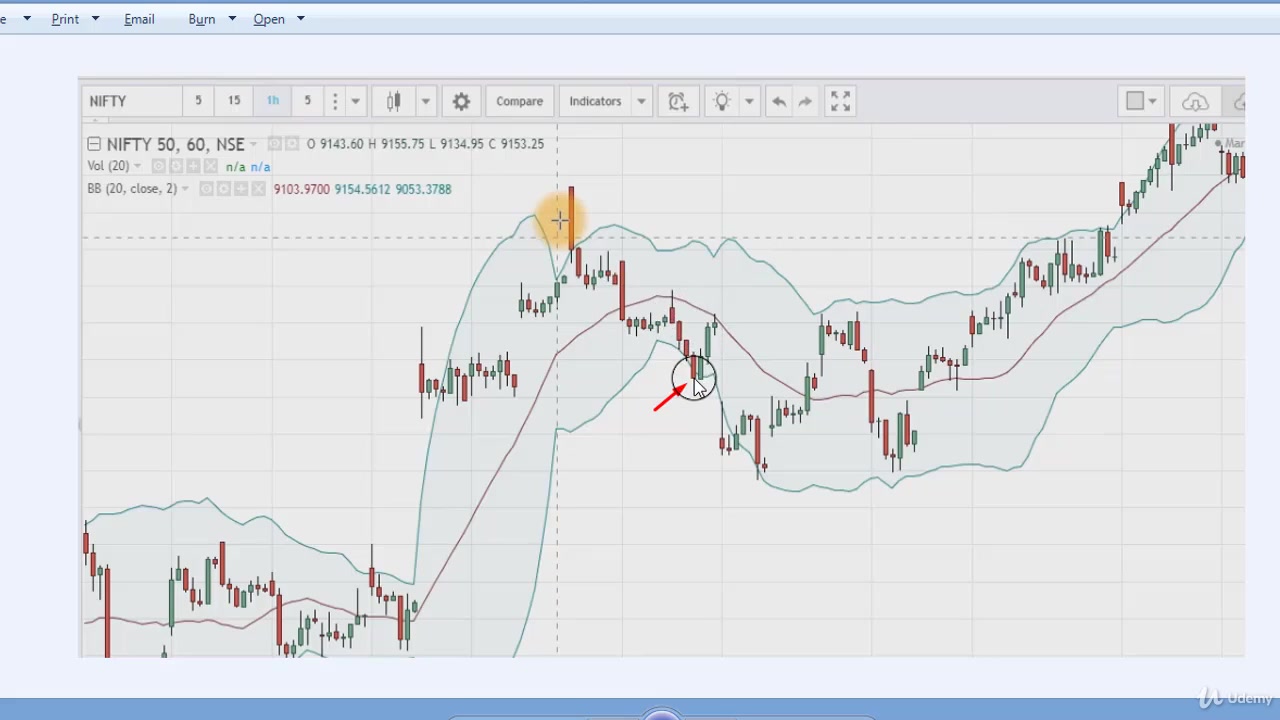Open the dropdown arrow beside the candlestick icon
Screen dimensions: 1280x720
[425, 101]
